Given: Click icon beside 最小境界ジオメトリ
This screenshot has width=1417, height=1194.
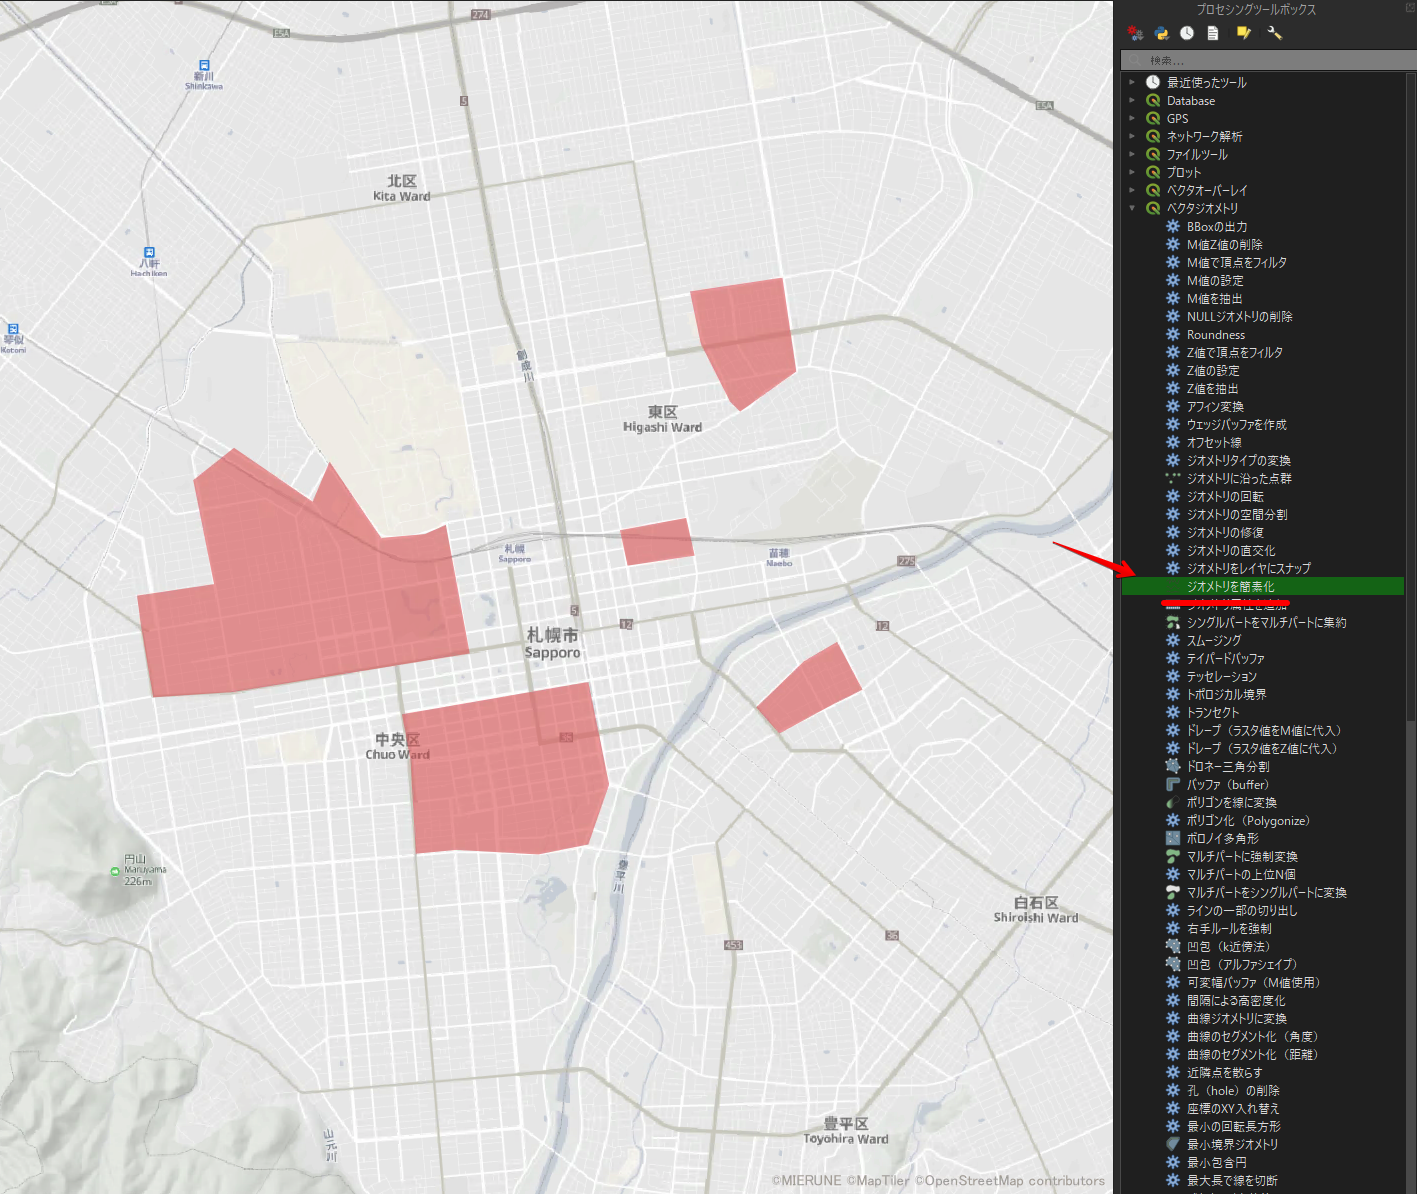Looking at the screenshot, I should (1173, 1144).
